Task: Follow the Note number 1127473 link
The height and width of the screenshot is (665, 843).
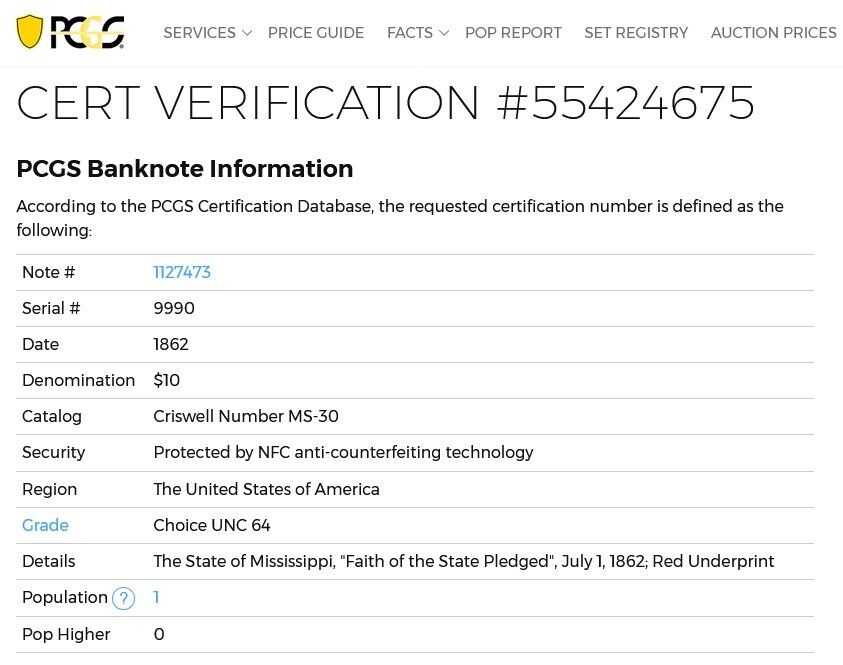Action: click(182, 272)
